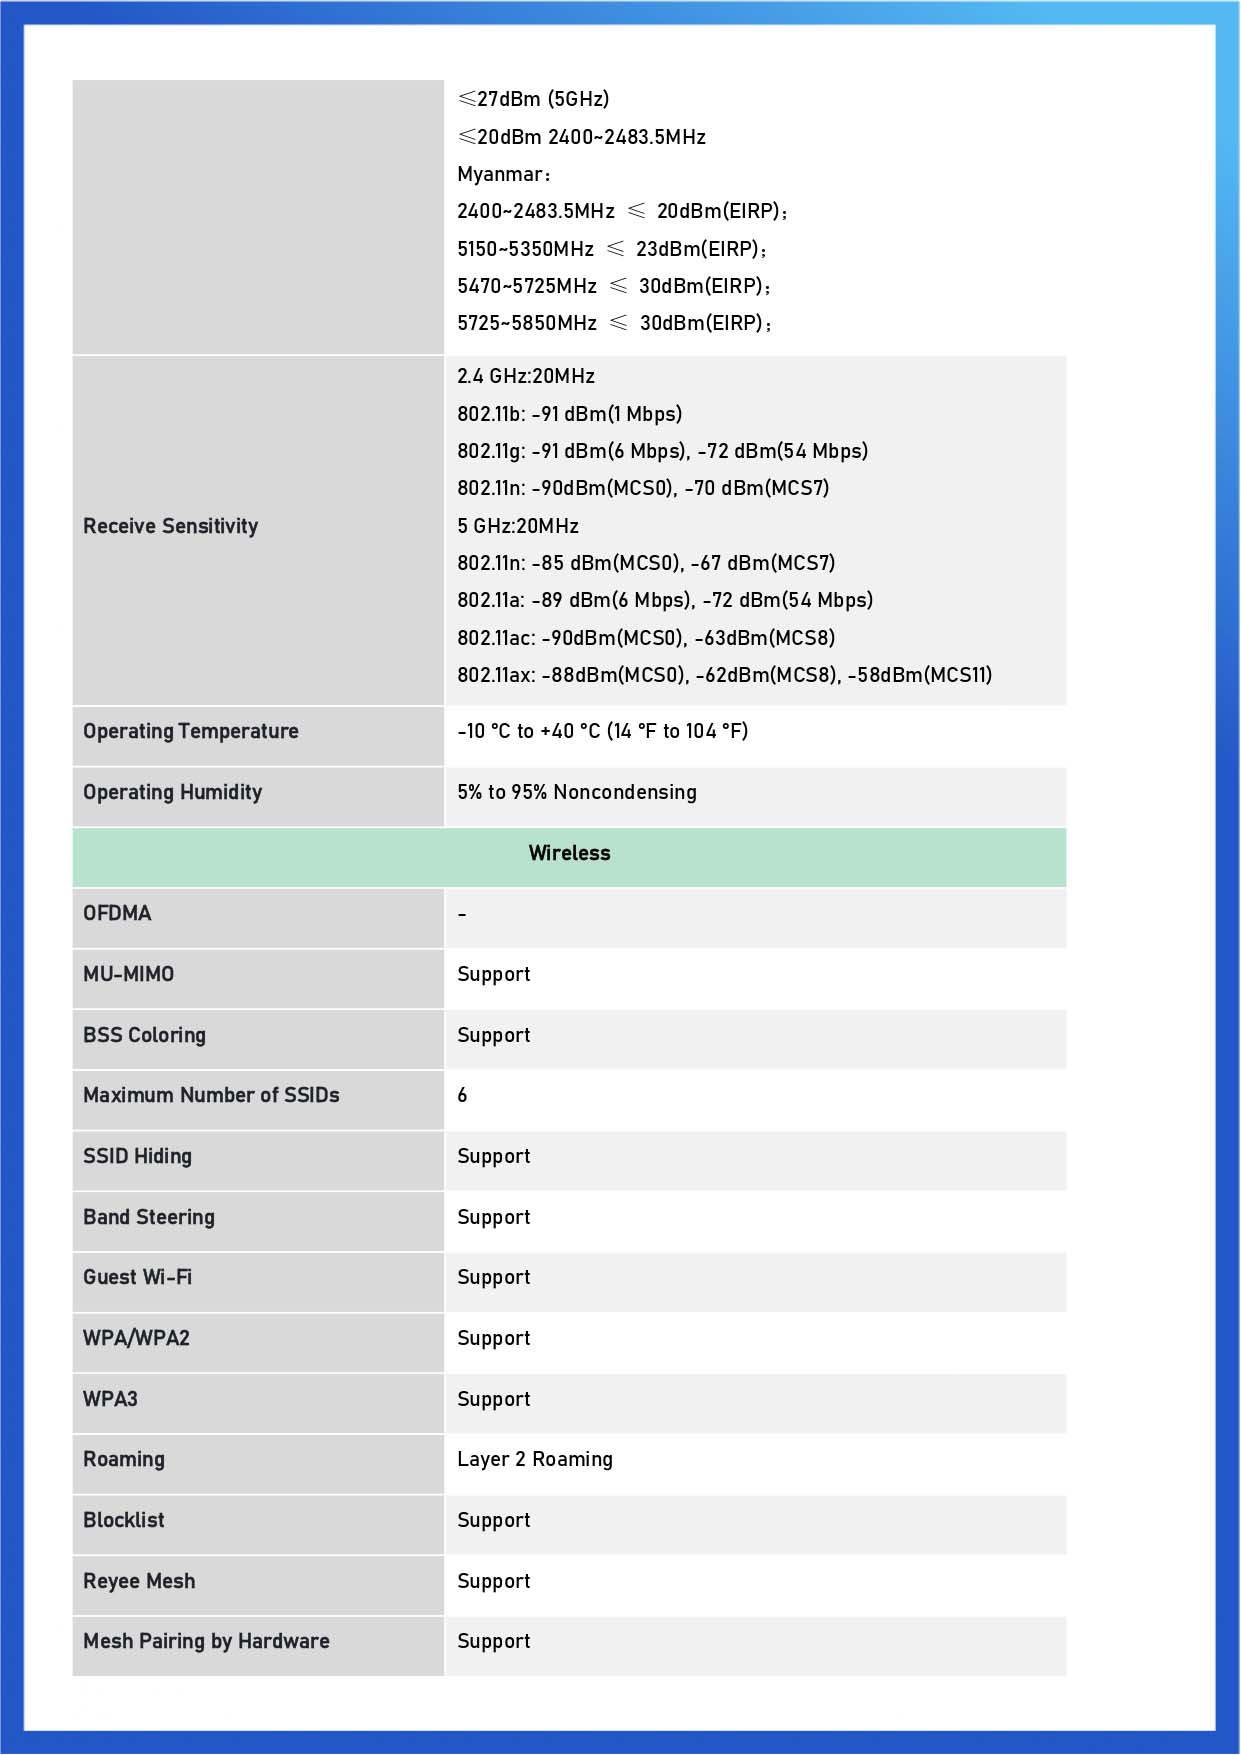
Task: Select the "802.11ax: -88dBm(MCS0)" line
Action: click(725, 675)
